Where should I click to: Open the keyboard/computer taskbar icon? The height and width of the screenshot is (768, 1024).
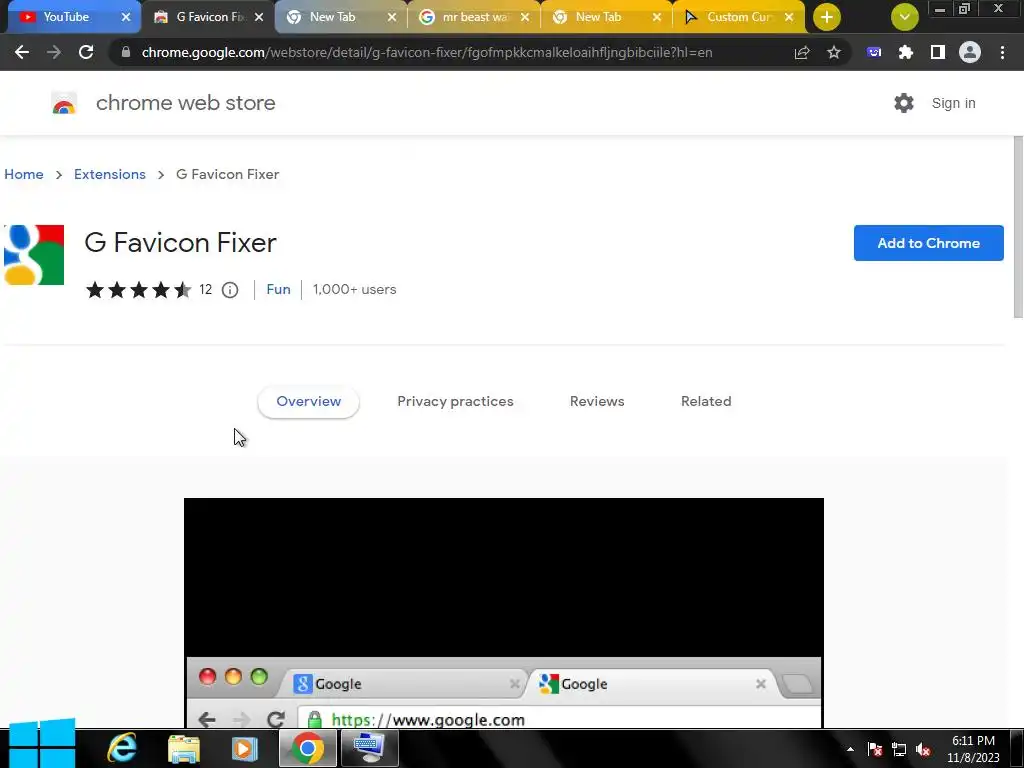(369, 748)
